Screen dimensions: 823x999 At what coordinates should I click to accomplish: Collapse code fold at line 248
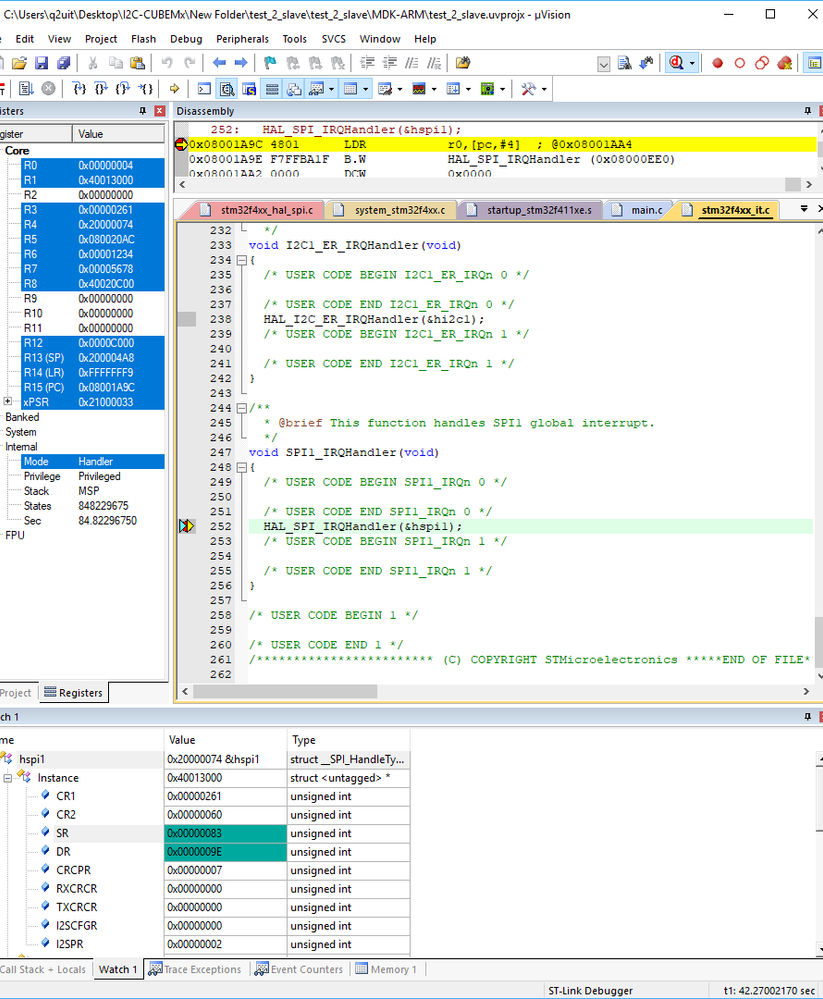click(x=241, y=467)
